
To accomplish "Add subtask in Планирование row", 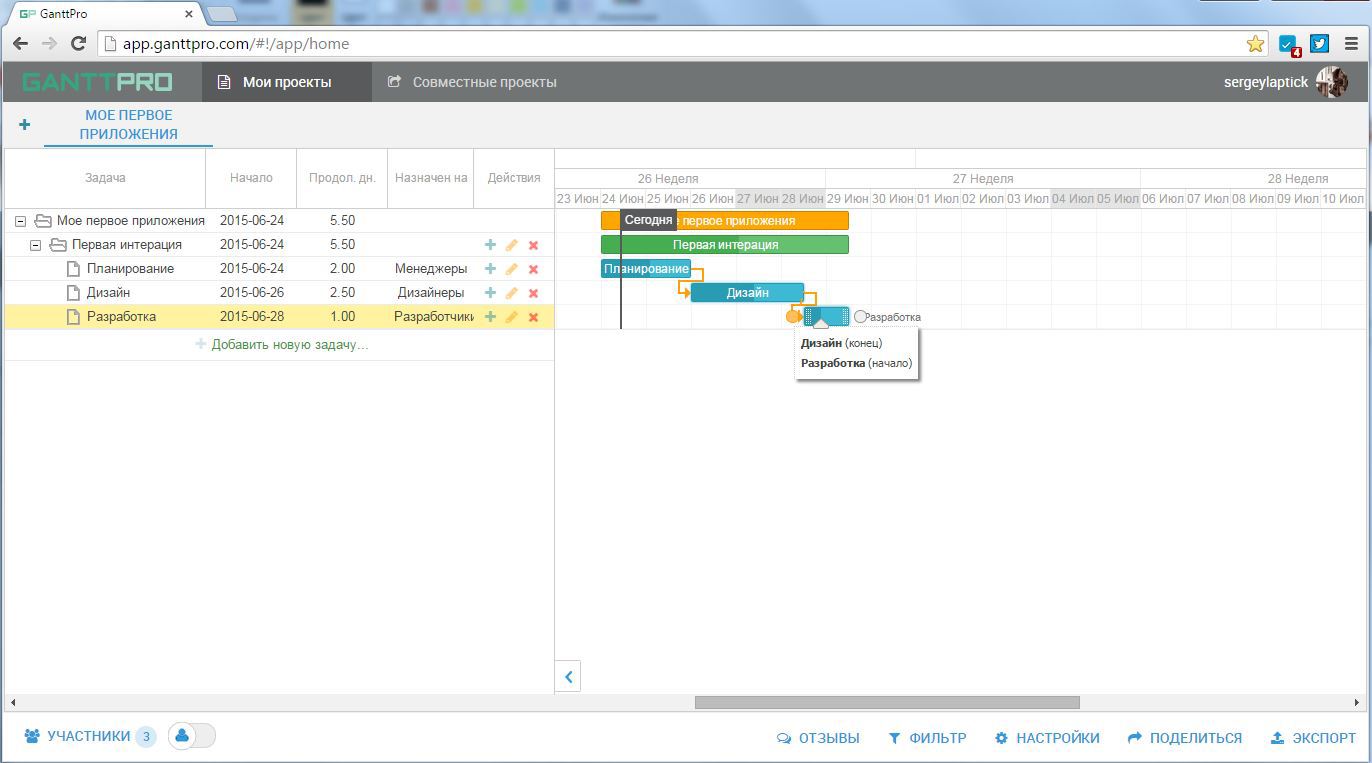I will pos(490,269).
